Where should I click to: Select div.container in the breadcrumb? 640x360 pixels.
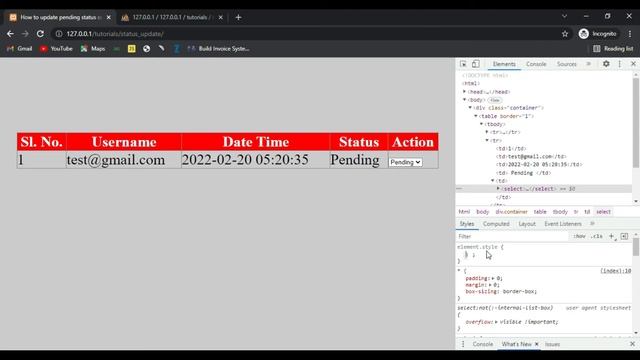pos(511,212)
